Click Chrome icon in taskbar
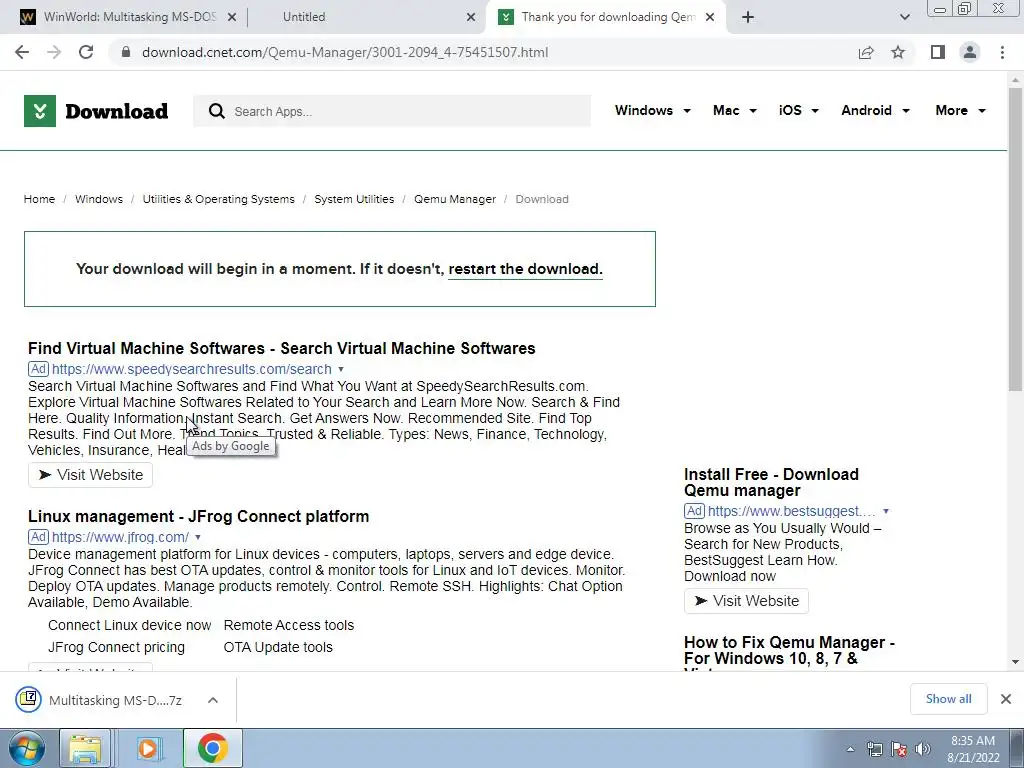The height and width of the screenshot is (768, 1024). click(212, 748)
